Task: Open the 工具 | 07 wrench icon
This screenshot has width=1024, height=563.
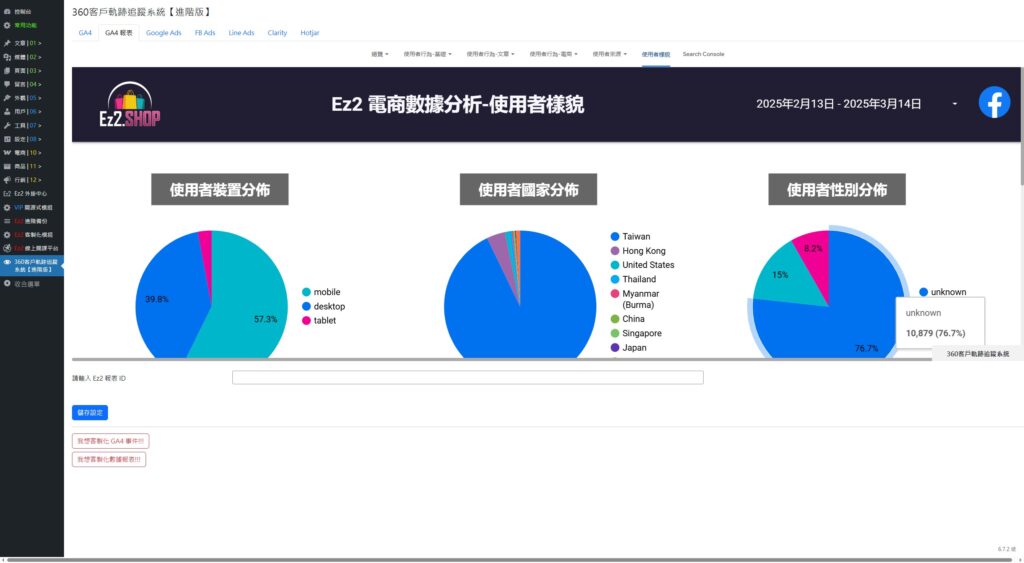Action: click(7, 125)
